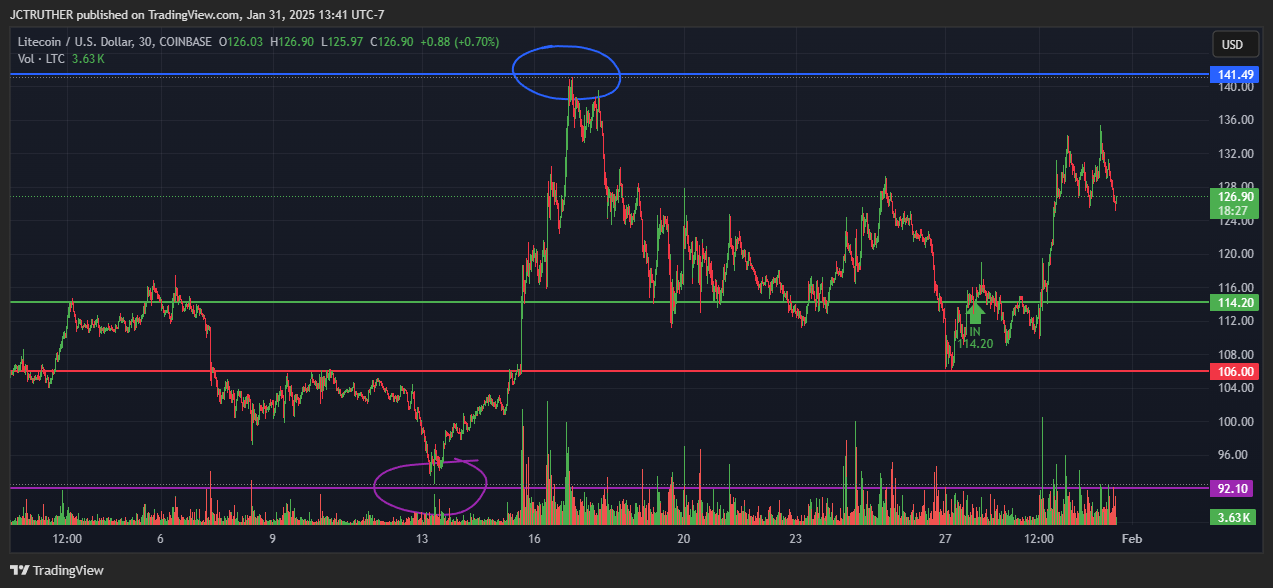
Task: Click the 23 date label on time axis
Action: click(796, 539)
